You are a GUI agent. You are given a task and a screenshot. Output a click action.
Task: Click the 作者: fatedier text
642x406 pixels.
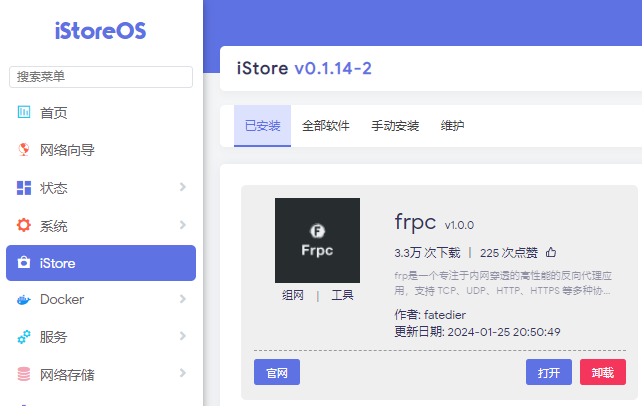pyautogui.click(x=430, y=315)
